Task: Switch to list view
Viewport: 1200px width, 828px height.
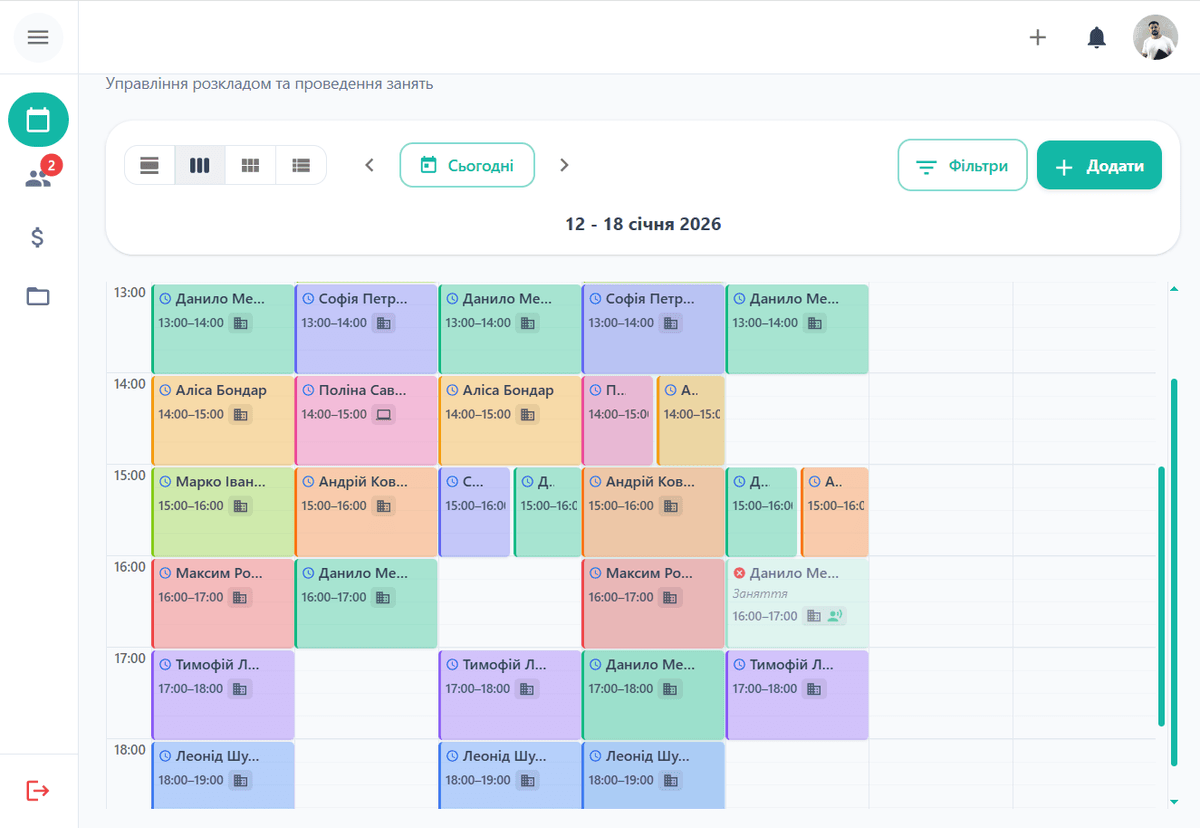Action: point(301,166)
